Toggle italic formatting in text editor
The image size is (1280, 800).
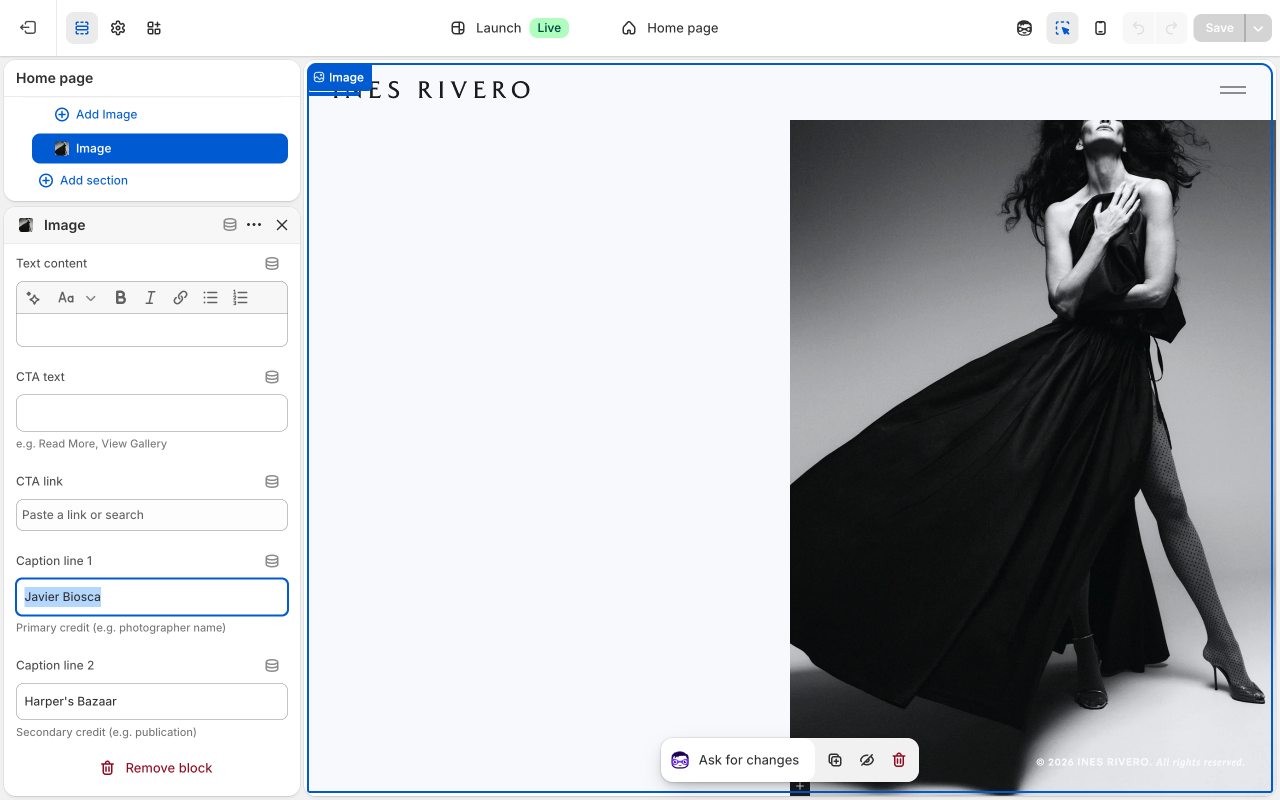pyautogui.click(x=150, y=297)
